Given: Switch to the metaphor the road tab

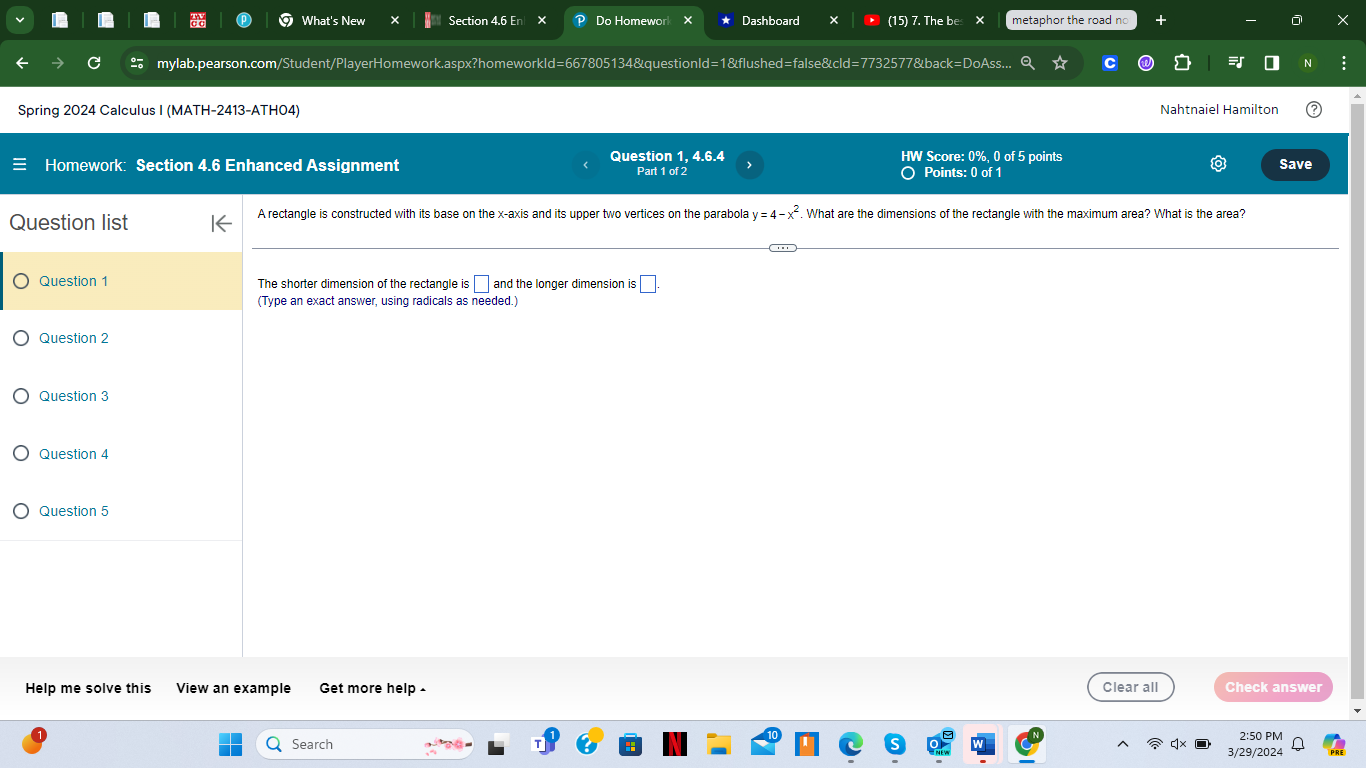Looking at the screenshot, I should pyautogui.click(x=1071, y=20).
